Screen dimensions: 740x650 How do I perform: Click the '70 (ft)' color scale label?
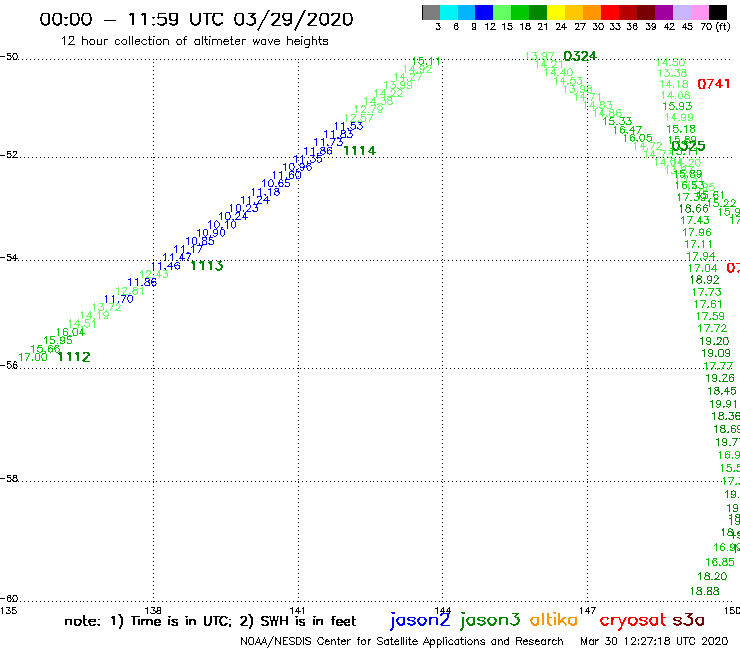(715, 27)
